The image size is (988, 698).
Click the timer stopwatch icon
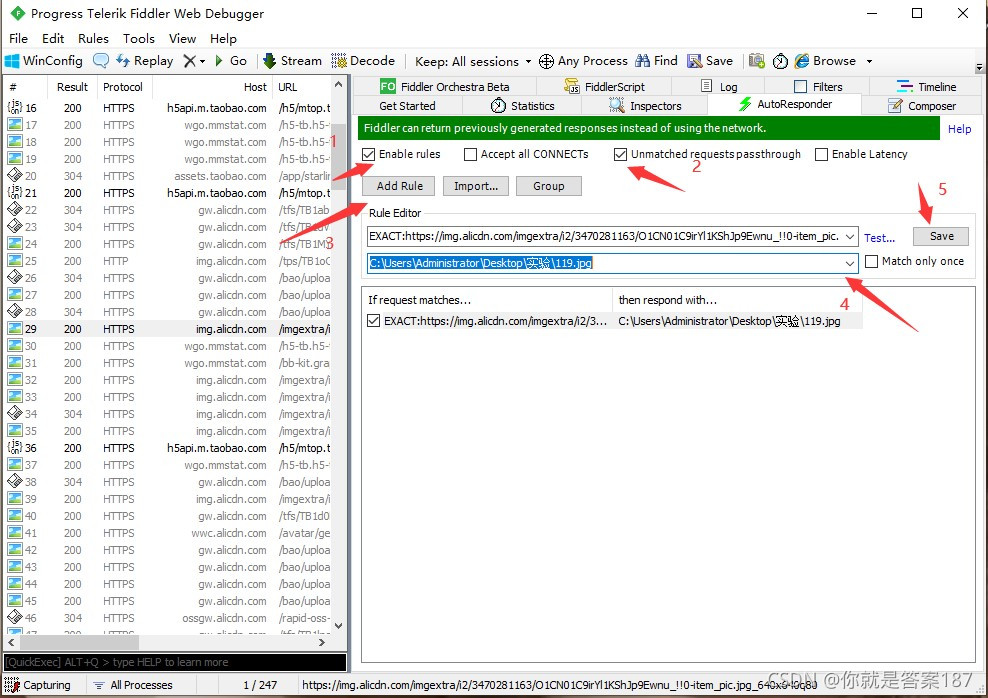[x=780, y=61]
